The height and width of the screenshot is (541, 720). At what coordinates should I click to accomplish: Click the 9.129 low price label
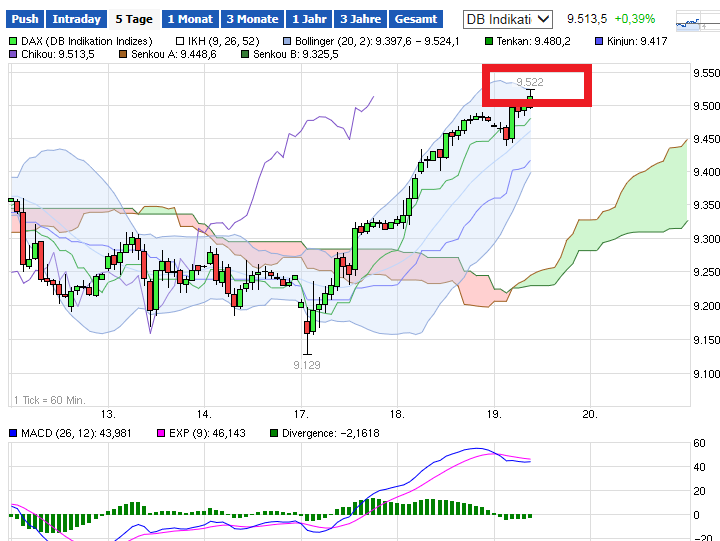(307, 366)
